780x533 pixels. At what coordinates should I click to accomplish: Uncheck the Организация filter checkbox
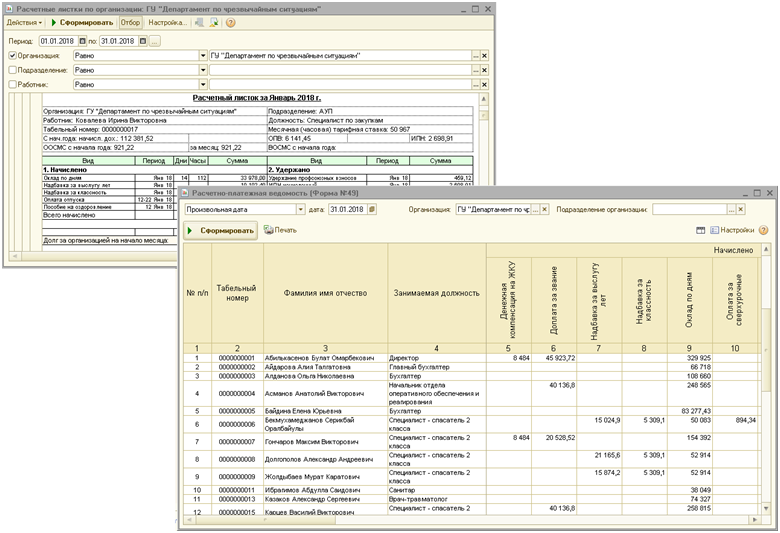point(12,56)
